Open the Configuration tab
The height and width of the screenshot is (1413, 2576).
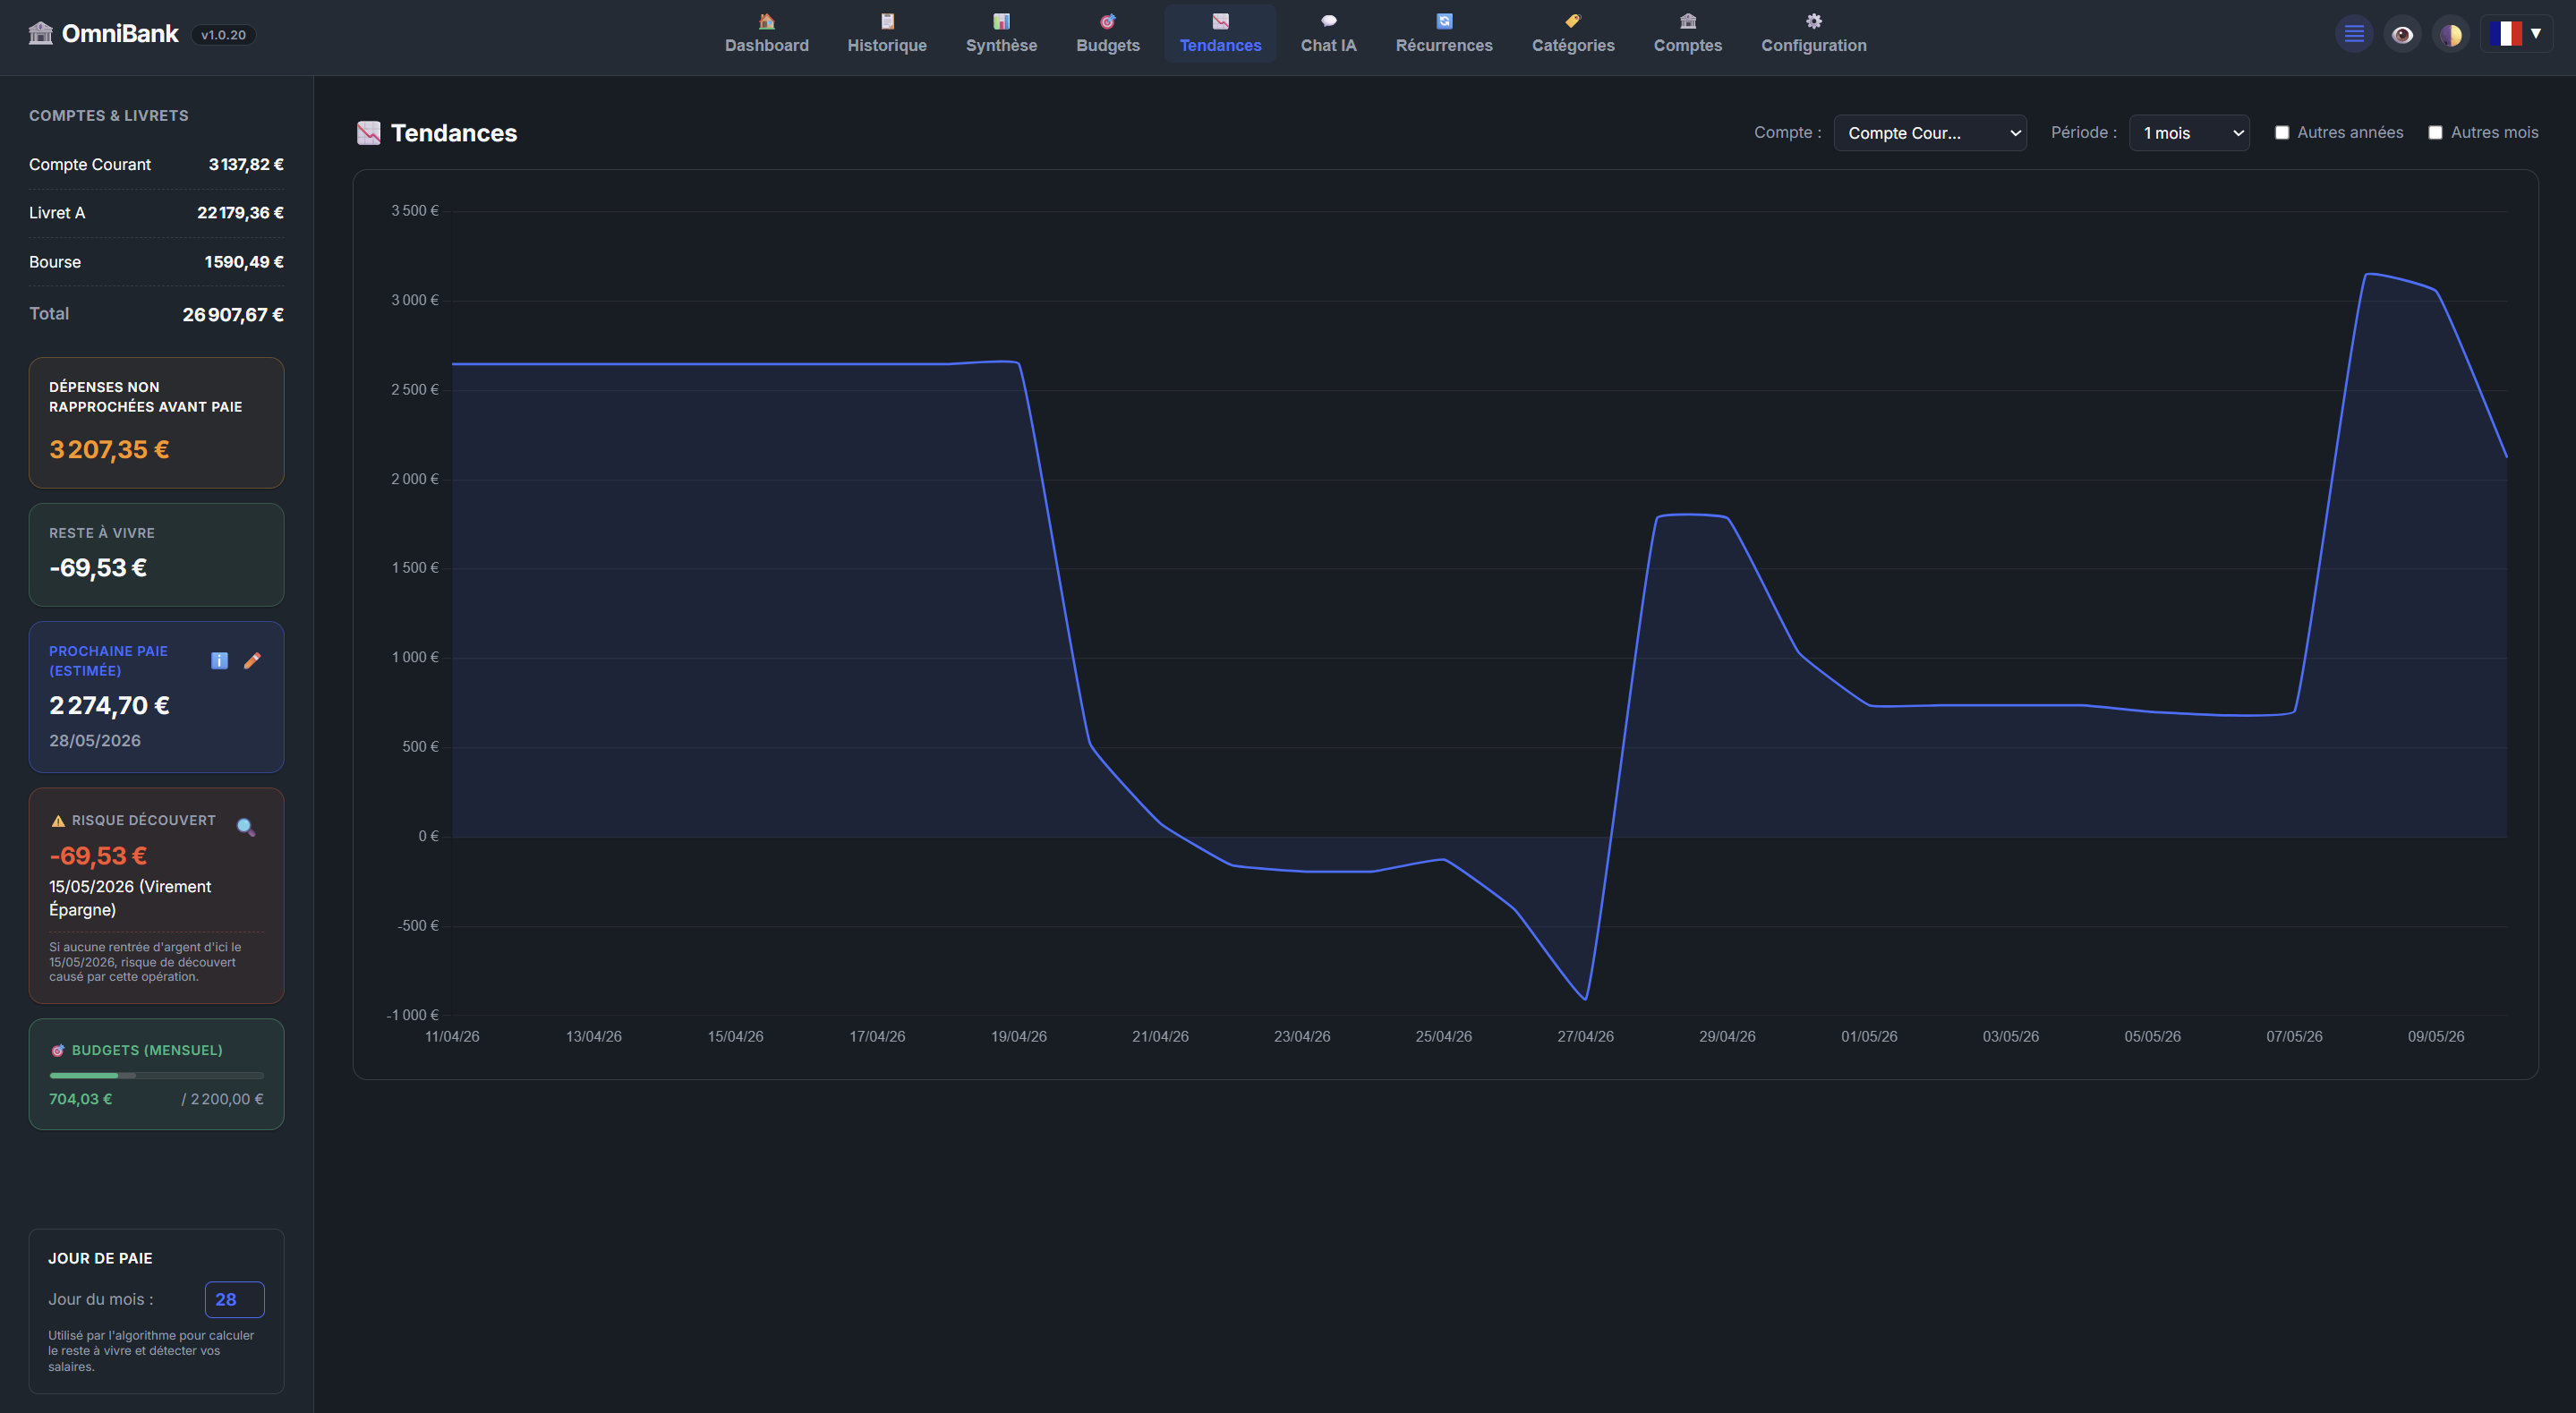(1813, 34)
